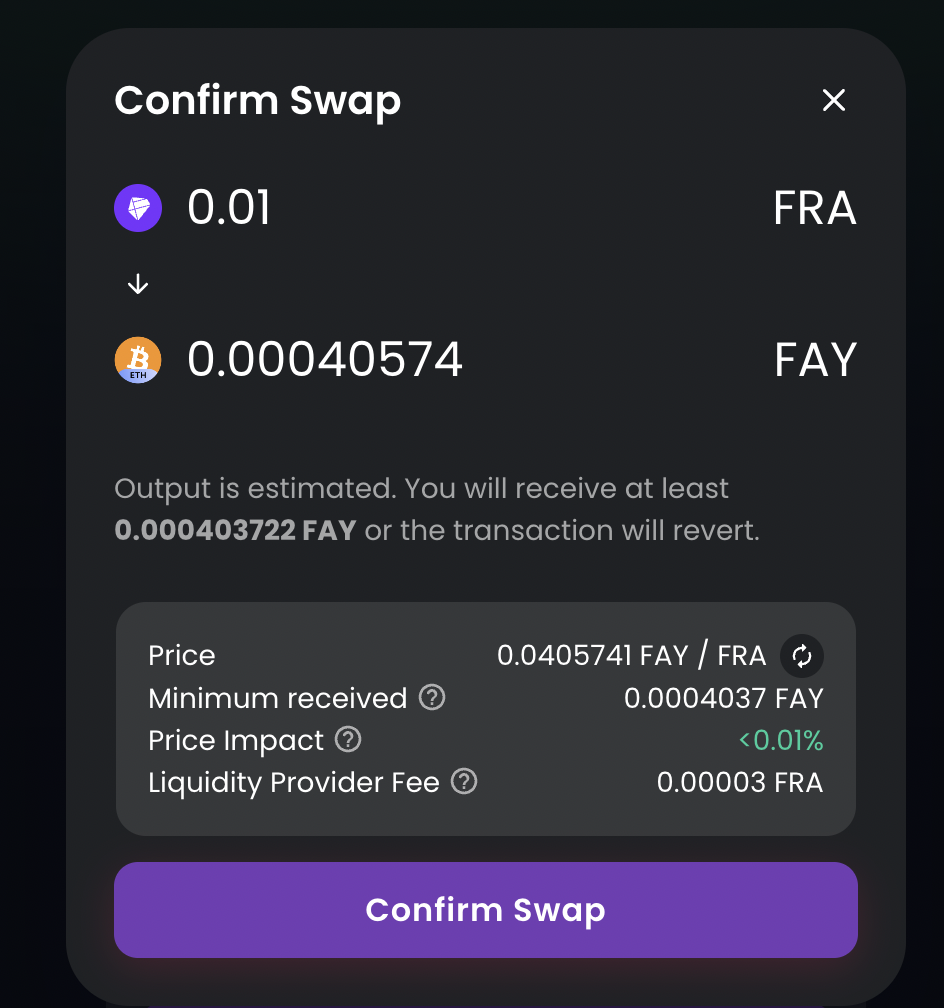Open the Price Impact help icon

[348, 740]
